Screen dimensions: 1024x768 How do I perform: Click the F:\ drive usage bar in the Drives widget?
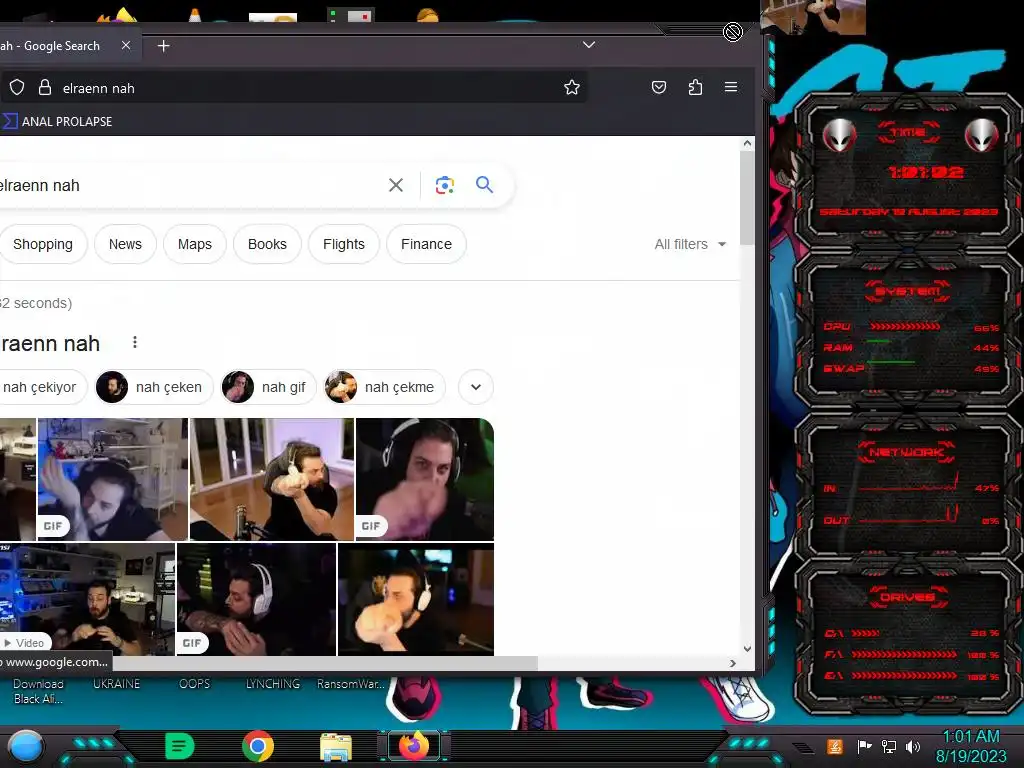pyautogui.click(x=904, y=654)
